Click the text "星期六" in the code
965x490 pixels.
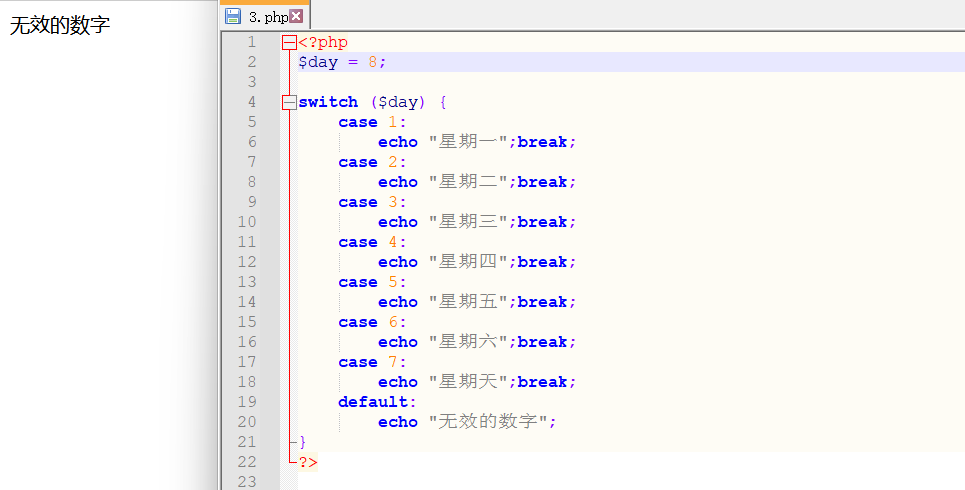pos(468,342)
